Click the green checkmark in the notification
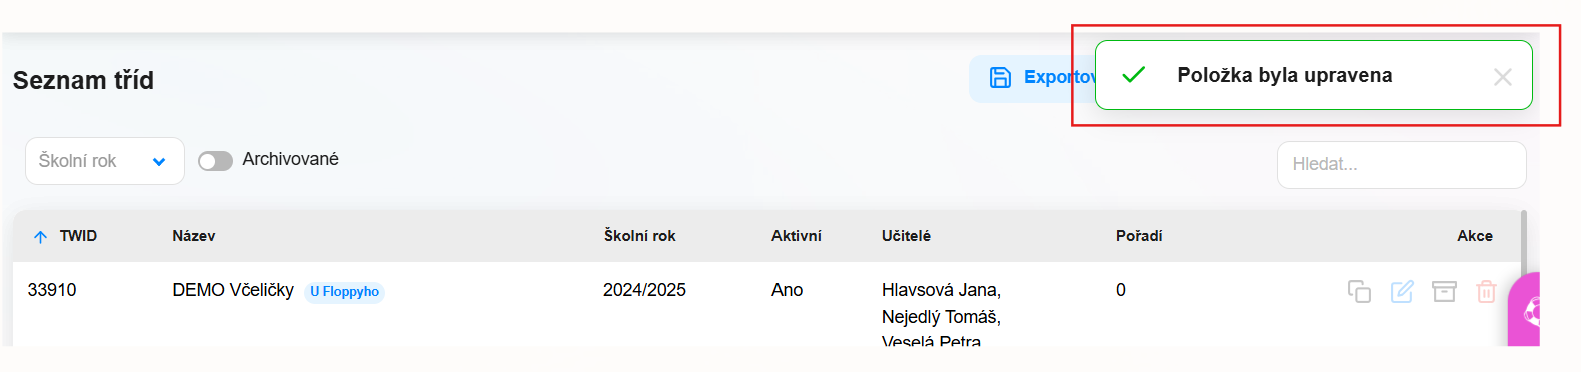The width and height of the screenshot is (1581, 372). (1133, 75)
